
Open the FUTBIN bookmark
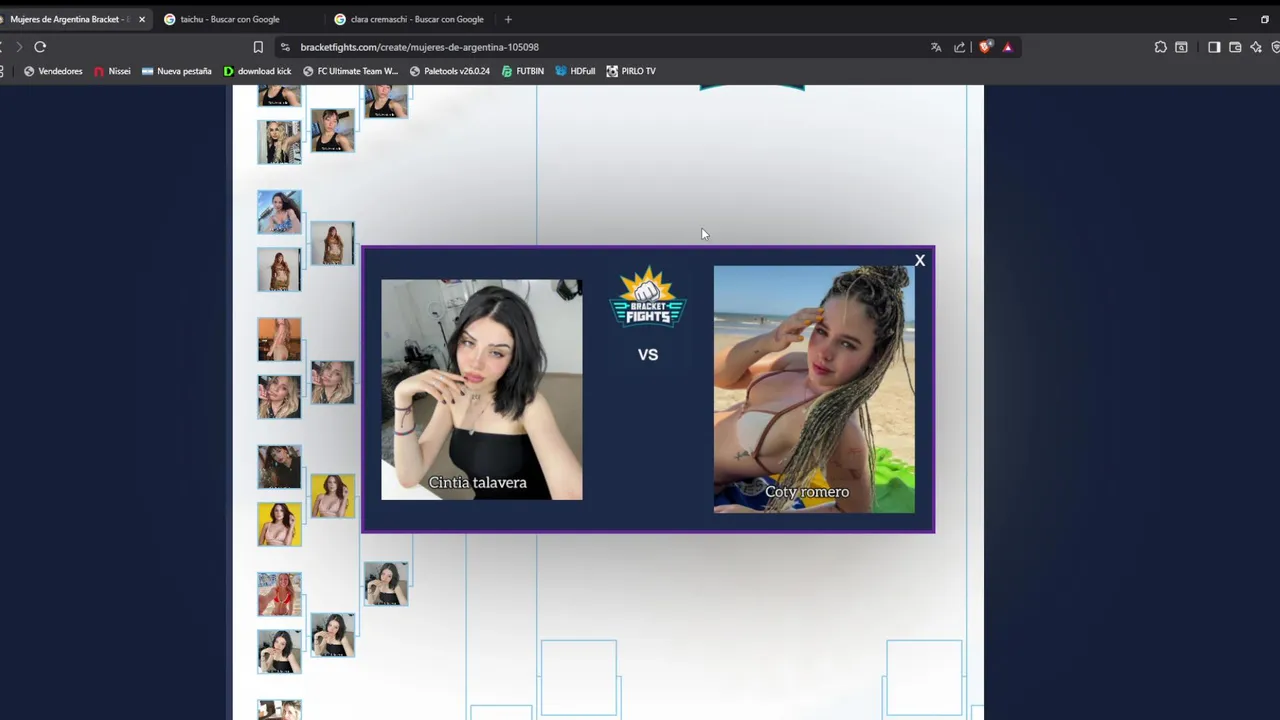point(523,71)
